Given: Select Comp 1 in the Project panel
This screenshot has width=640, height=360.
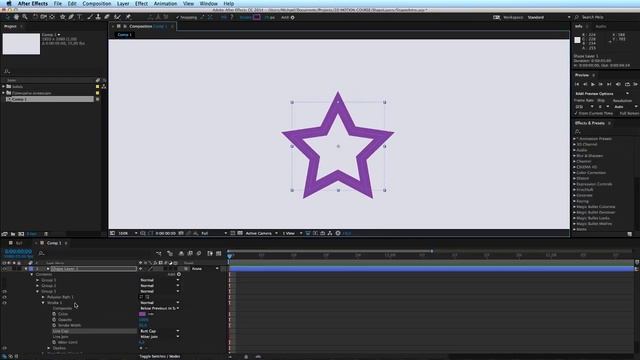Looking at the screenshot, I should (x=49, y=99).
